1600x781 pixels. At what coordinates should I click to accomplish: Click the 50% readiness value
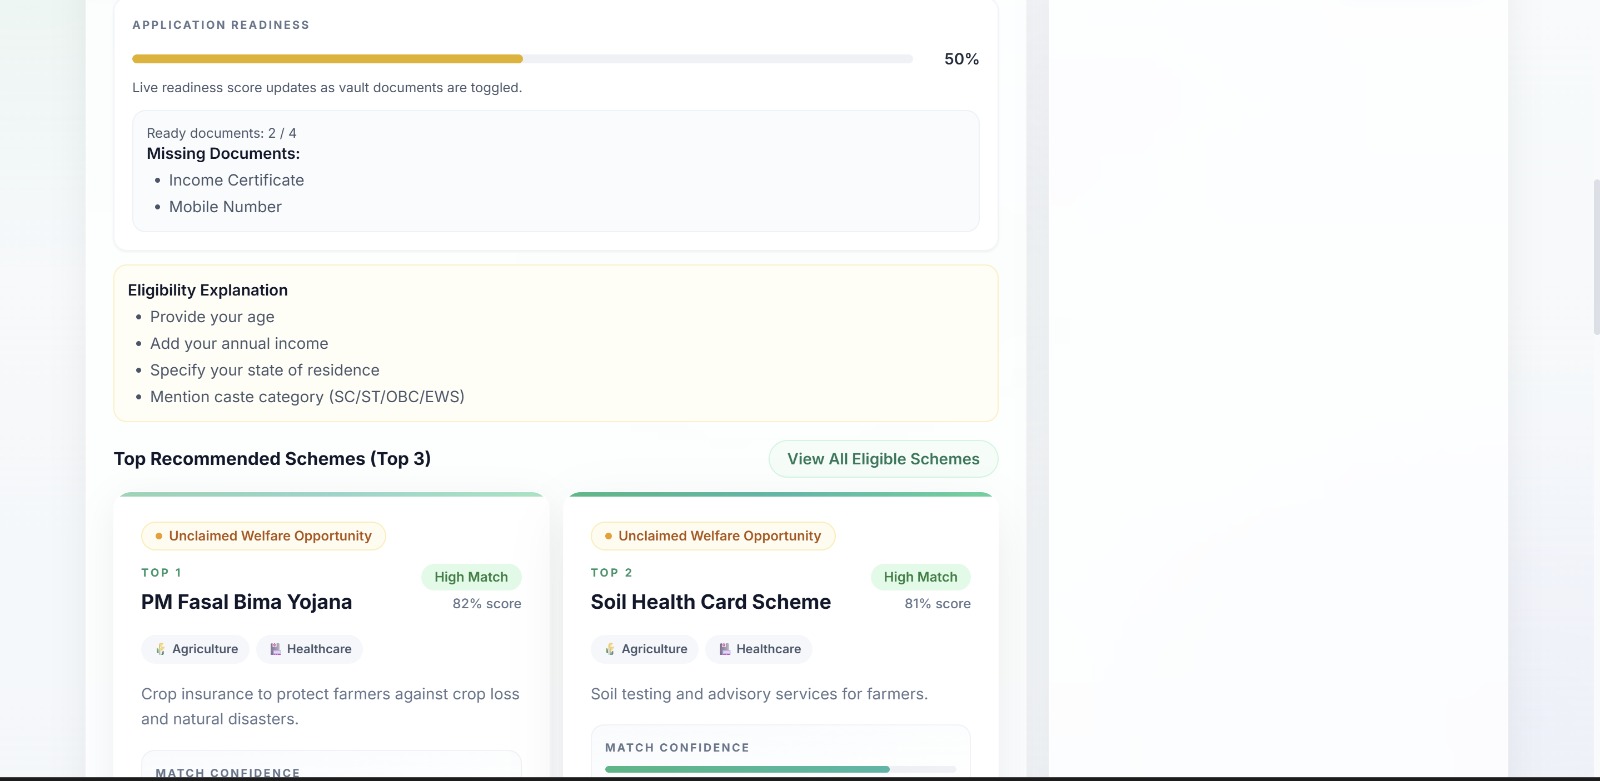(961, 59)
